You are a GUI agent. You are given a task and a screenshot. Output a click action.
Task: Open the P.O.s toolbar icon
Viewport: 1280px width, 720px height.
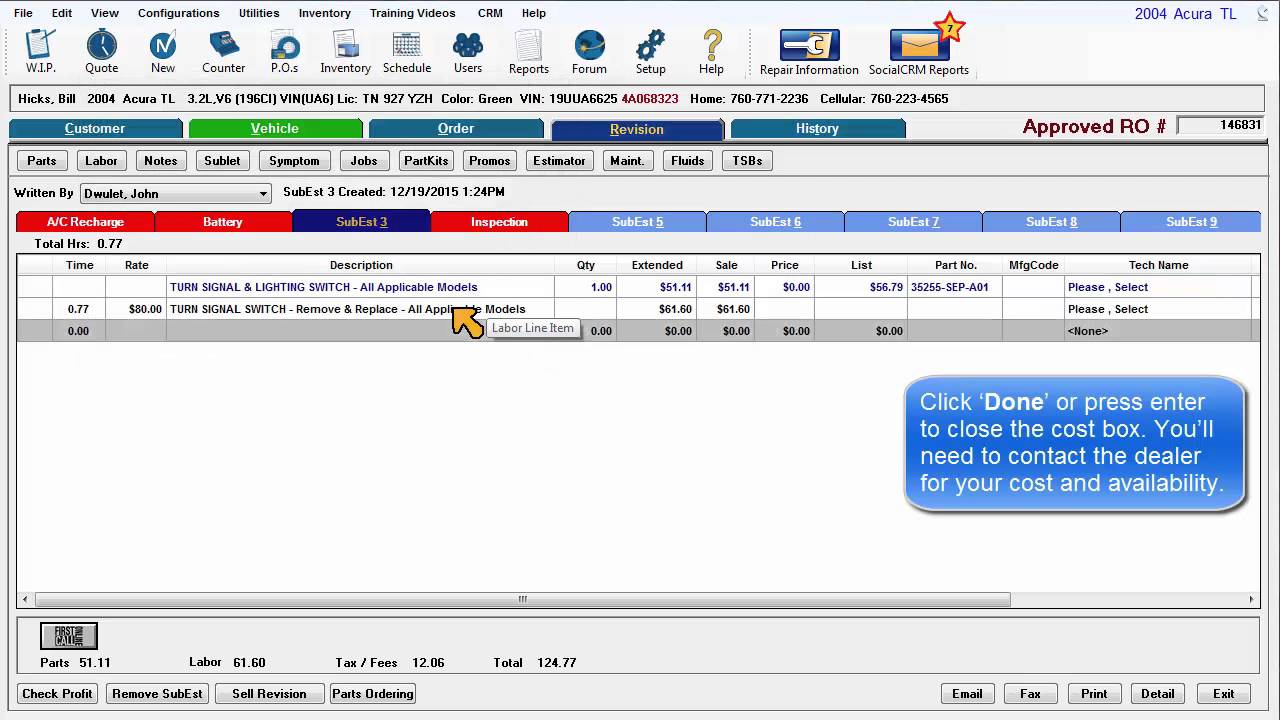coord(284,51)
